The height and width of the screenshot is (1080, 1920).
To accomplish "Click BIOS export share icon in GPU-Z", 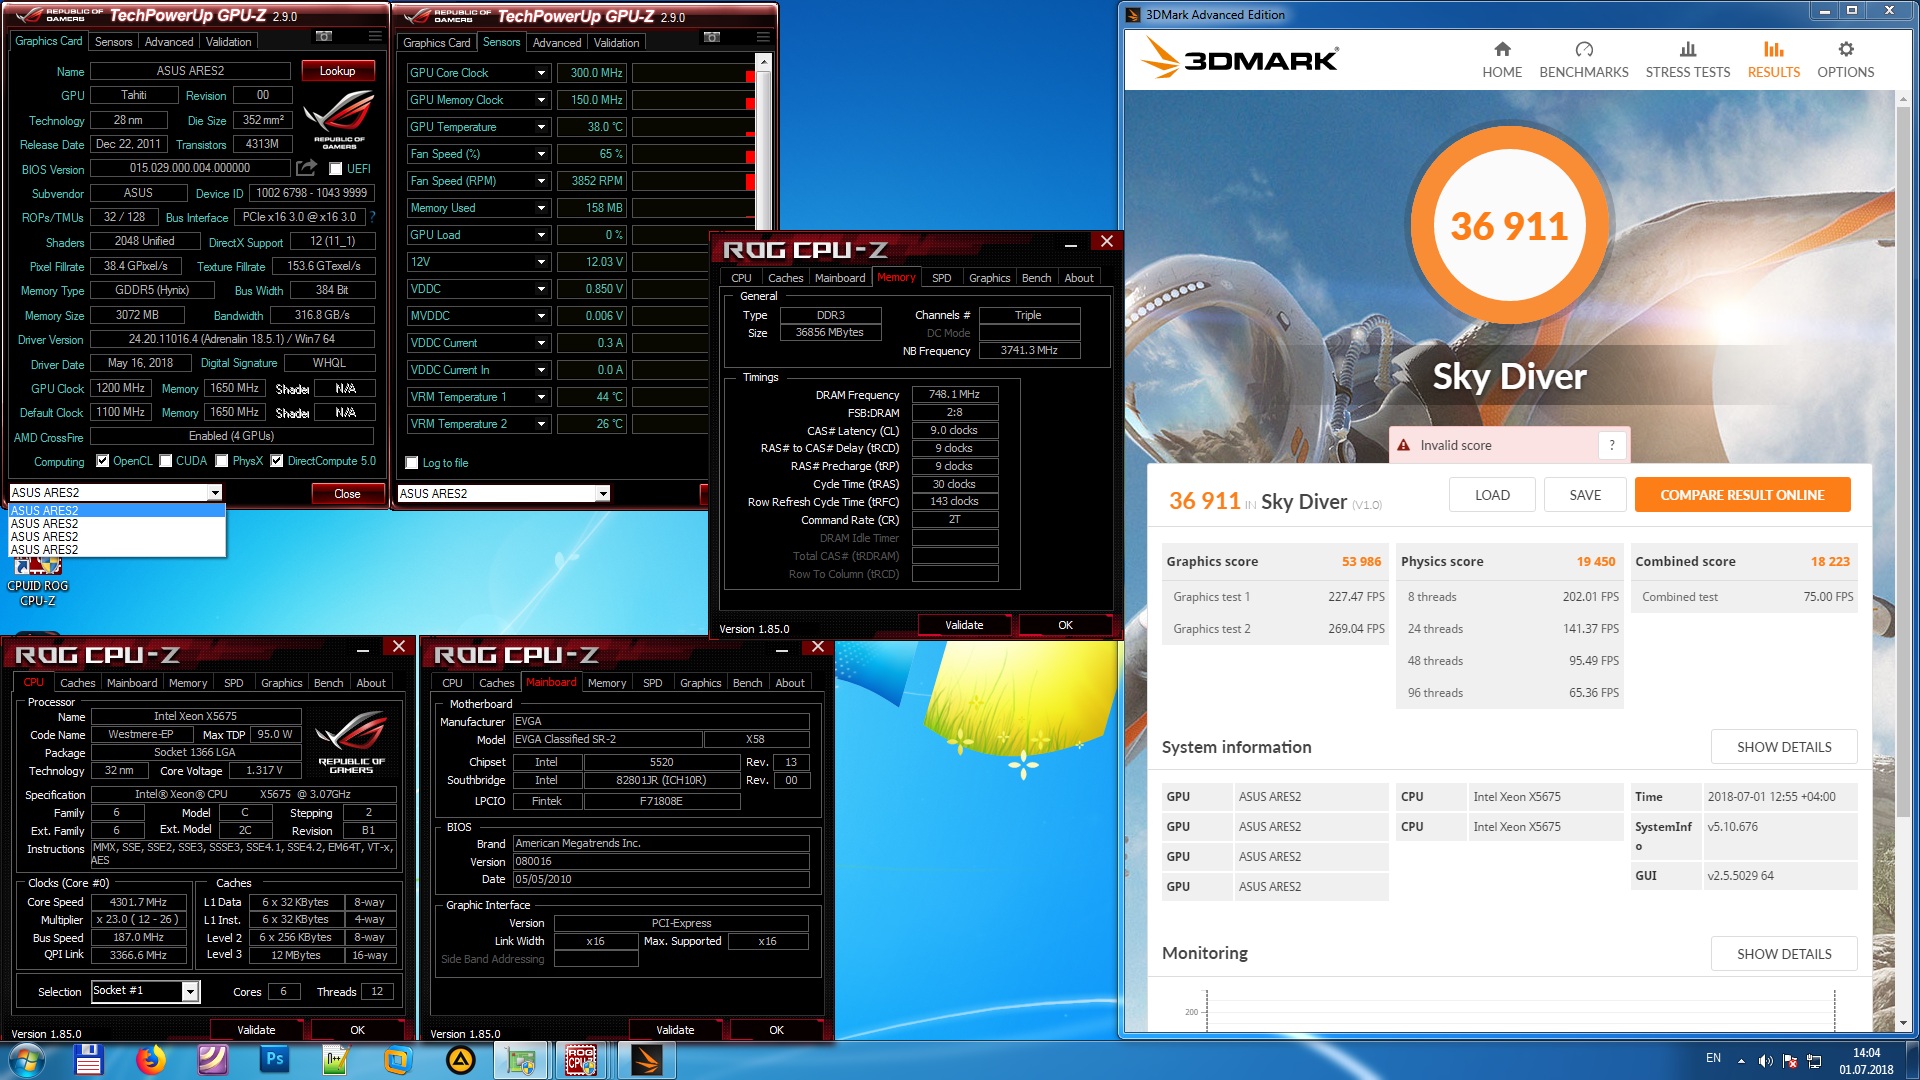I will (x=306, y=167).
